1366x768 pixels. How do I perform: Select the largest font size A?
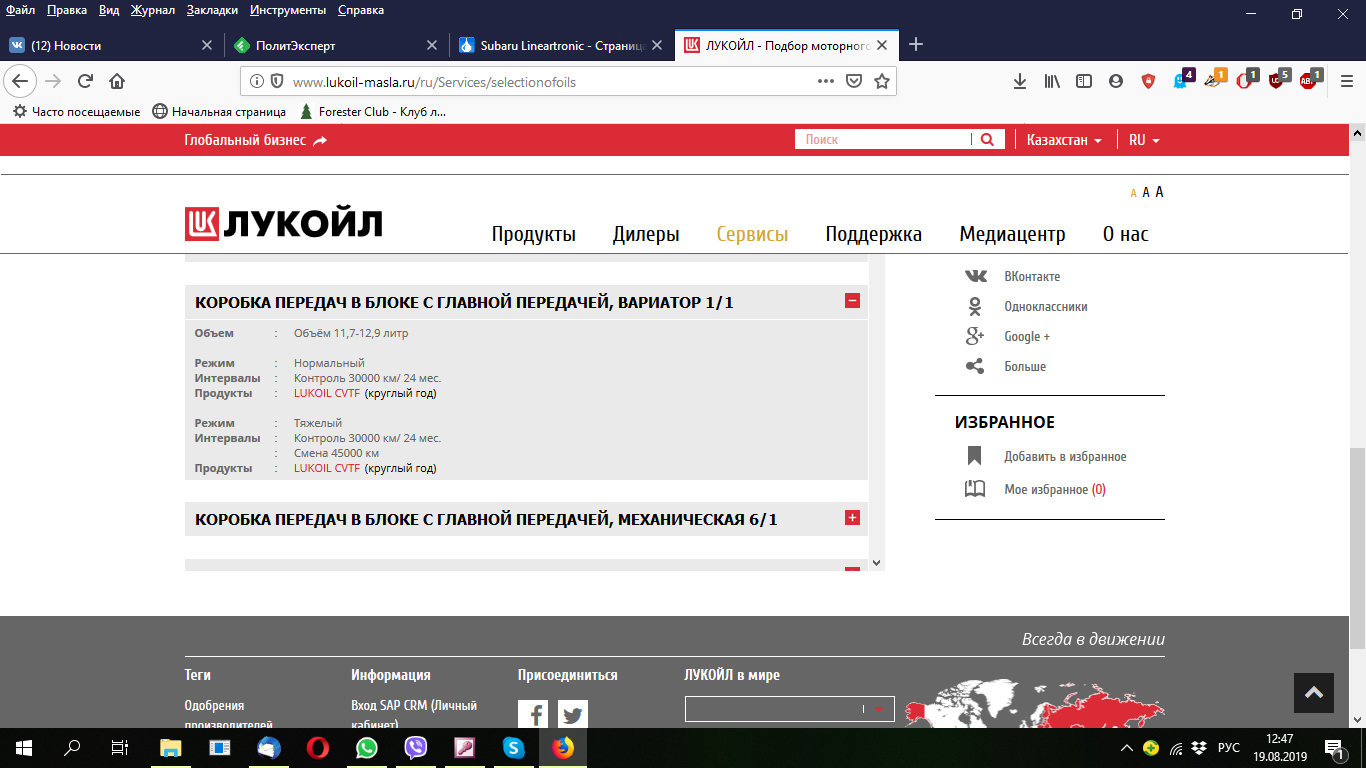point(1159,192)
